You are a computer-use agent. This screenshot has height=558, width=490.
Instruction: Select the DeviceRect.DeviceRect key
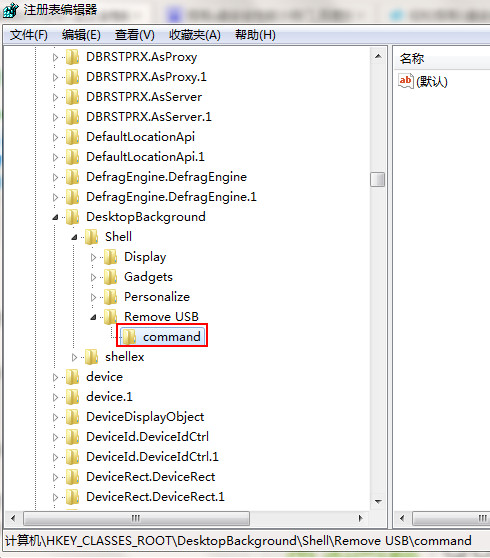pos(151,477)
